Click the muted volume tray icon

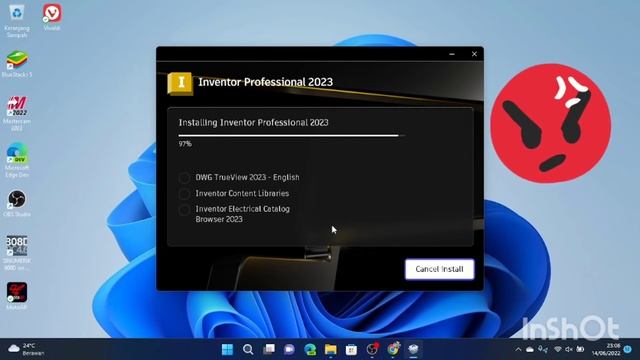point(569,350)
